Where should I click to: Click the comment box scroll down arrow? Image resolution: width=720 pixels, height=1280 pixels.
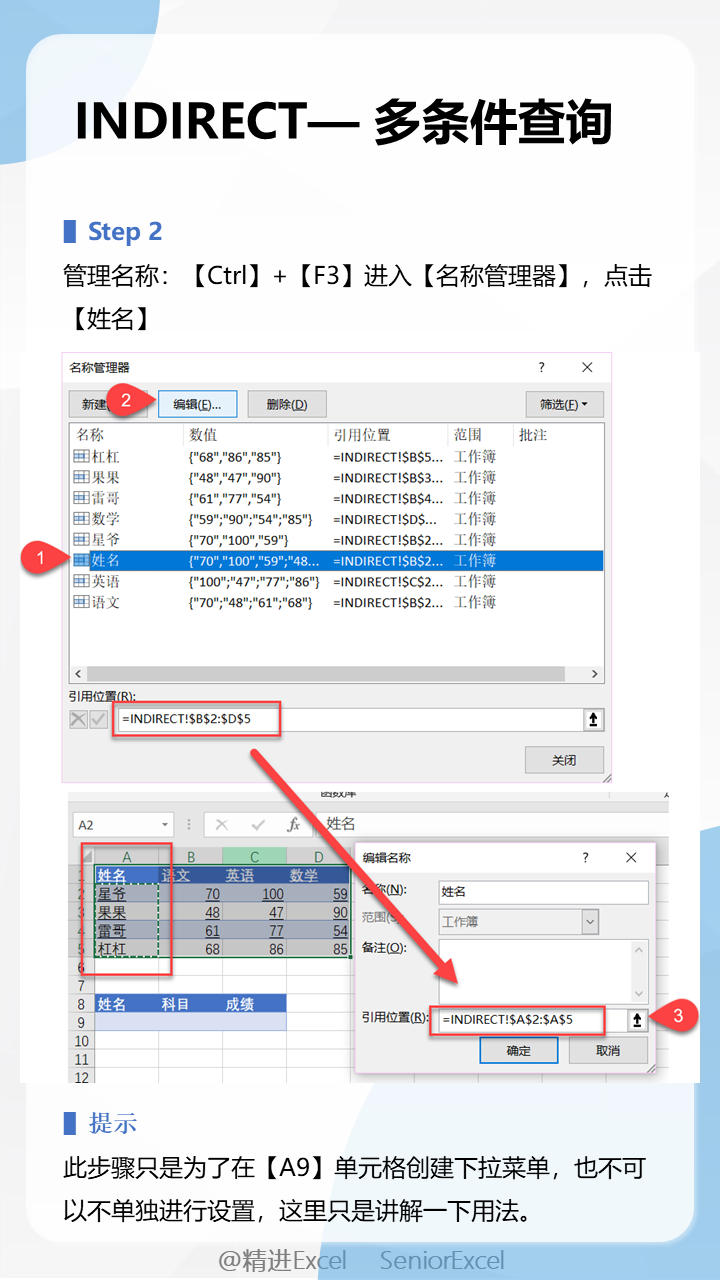click(x=640, y=994)
